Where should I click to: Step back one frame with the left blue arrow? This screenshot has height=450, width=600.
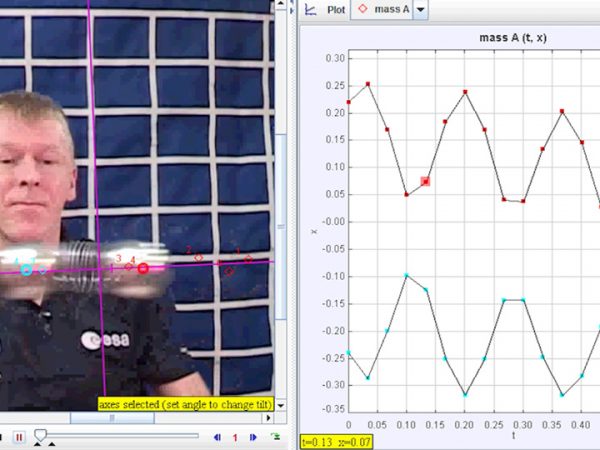coord(218,437)
